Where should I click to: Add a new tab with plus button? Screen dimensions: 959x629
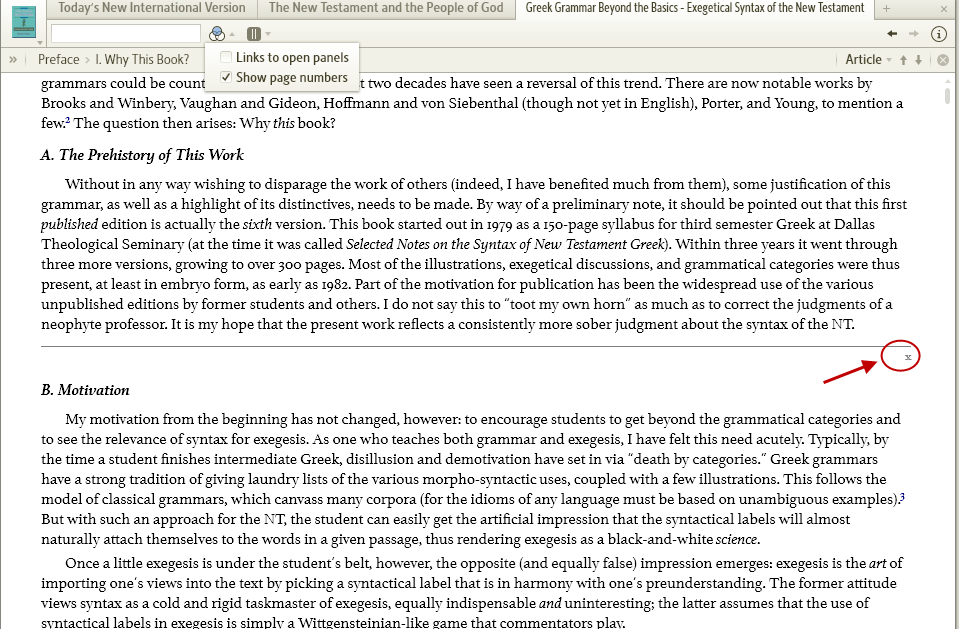[x=886, y=9]
